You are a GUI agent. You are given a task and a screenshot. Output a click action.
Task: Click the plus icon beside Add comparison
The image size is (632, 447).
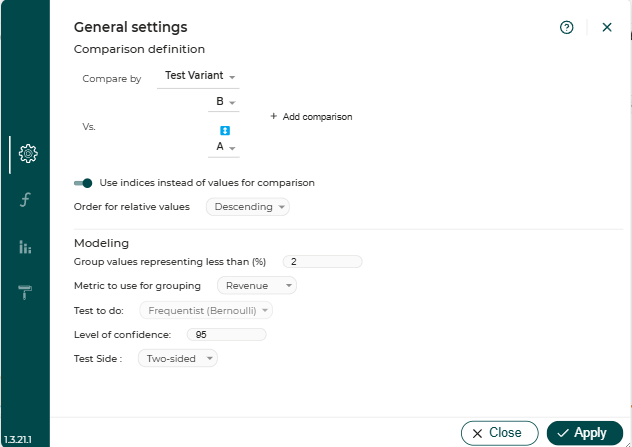tap(274, 116)
